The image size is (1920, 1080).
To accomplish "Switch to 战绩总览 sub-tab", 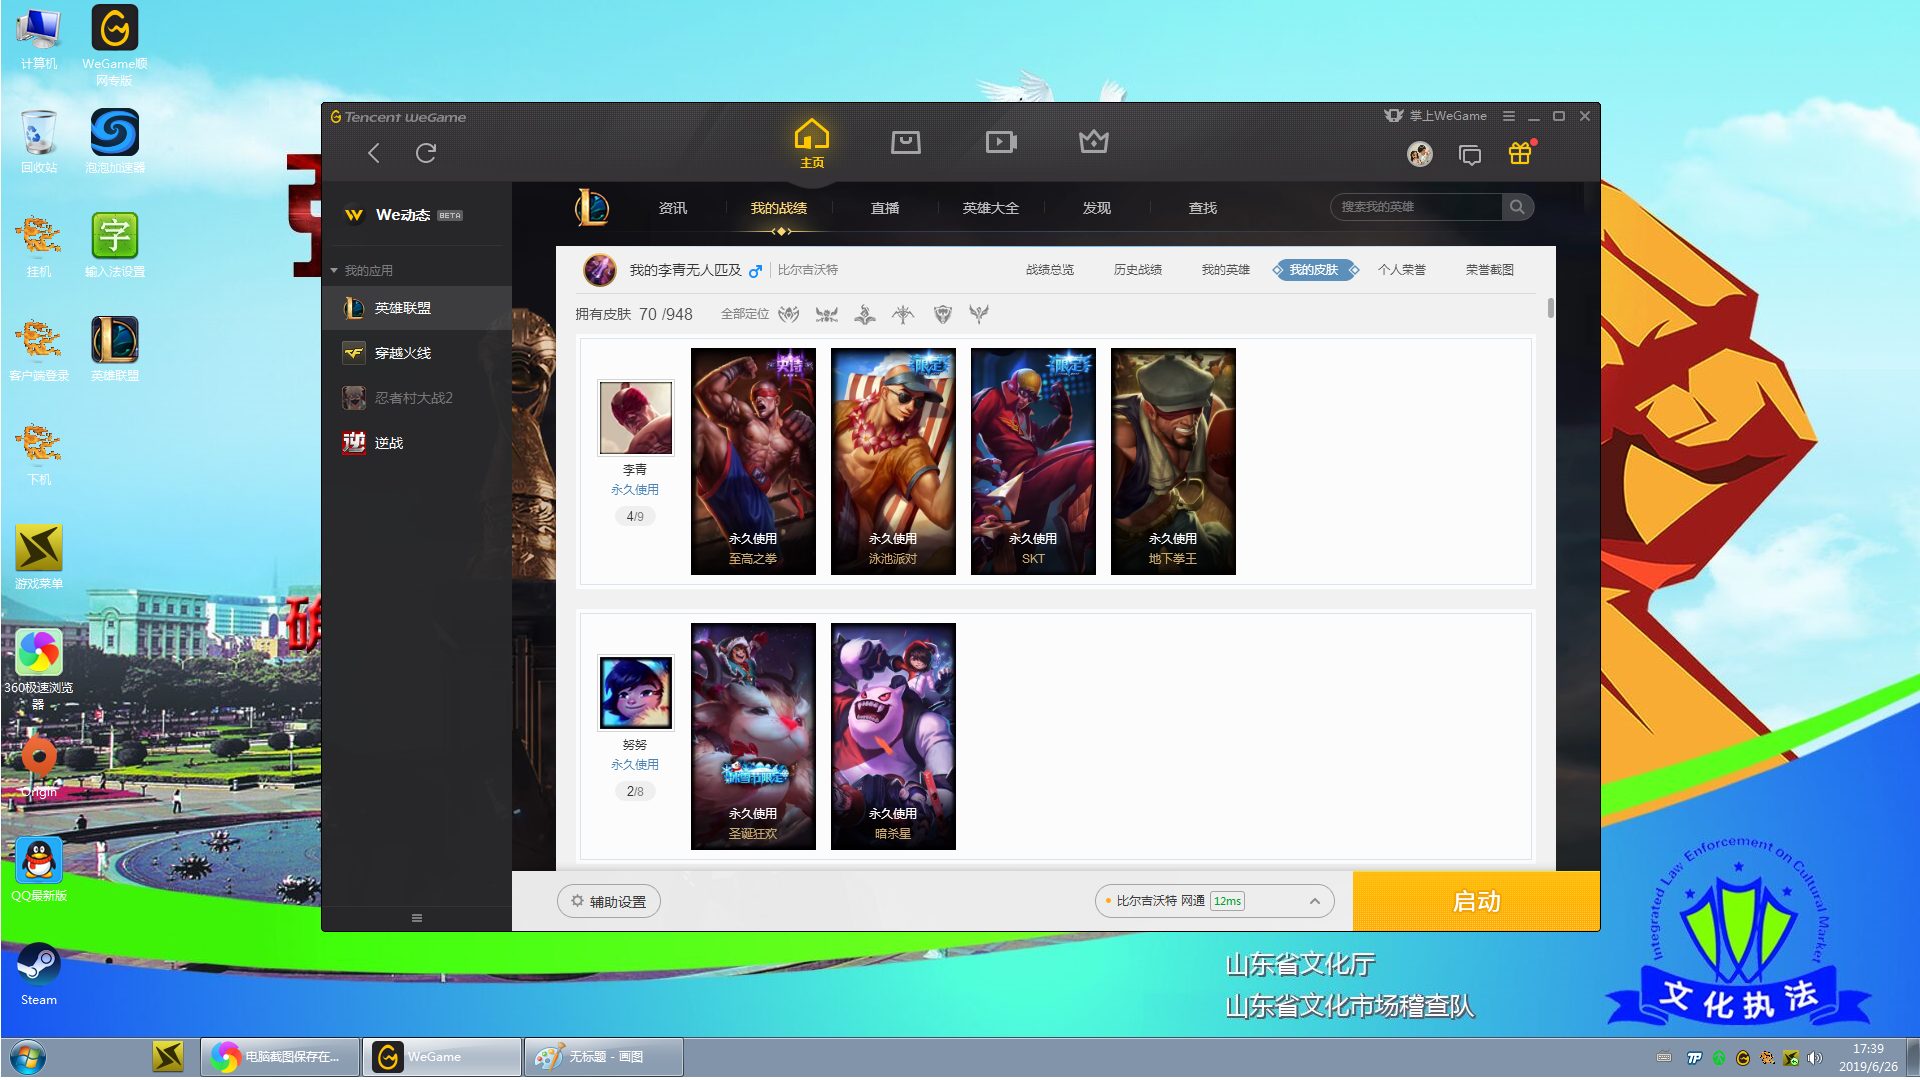I will (x=1050, y=270).
